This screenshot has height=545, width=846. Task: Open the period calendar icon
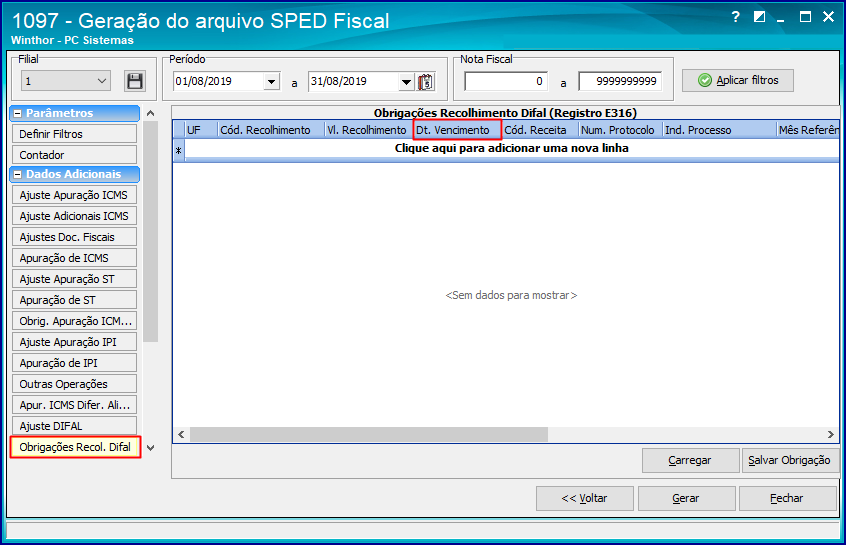pos(426,82)
